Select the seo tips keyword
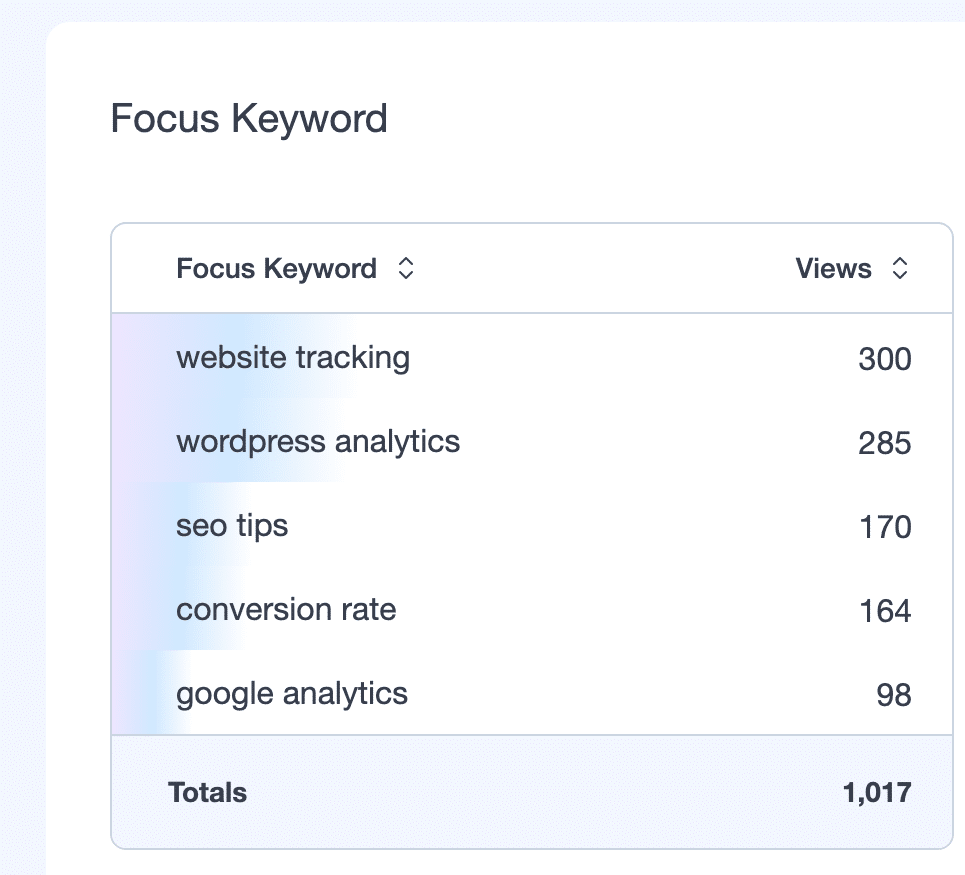The height and width of the screenshot is (875, 965). pyautogui.click(x=232, y=526)
